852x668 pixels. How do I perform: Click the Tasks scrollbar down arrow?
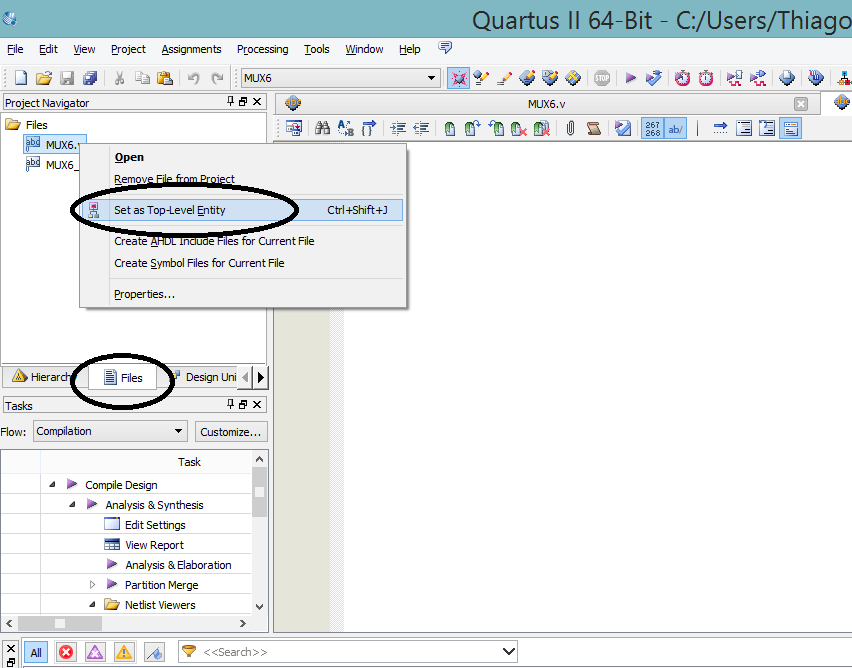259,607
